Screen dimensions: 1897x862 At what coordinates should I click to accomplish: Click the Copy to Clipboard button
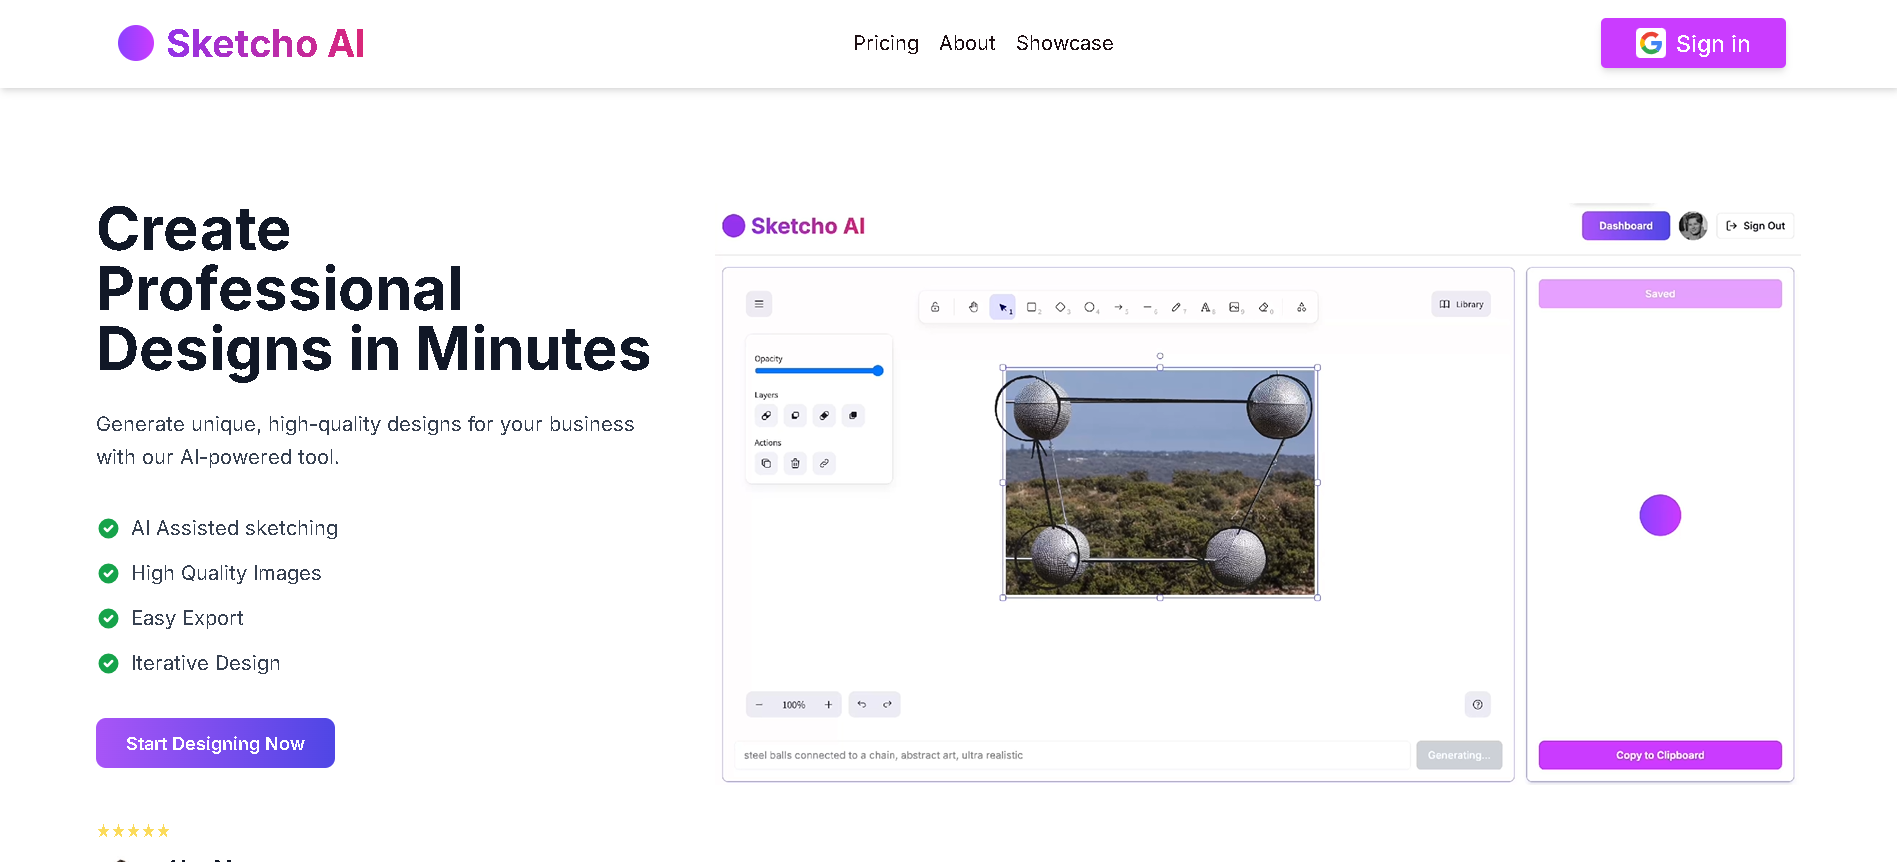tap(1660, 755)
